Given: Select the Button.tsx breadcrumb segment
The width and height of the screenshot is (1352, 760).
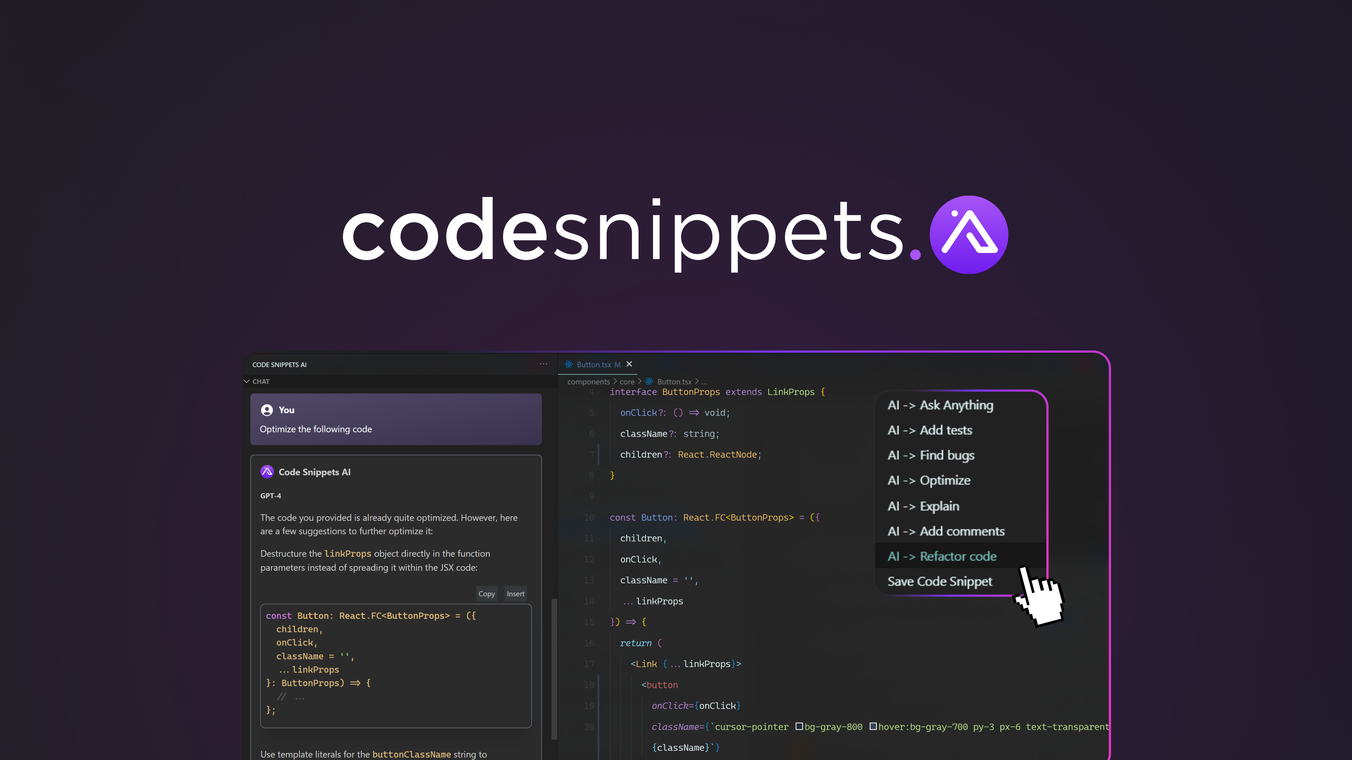Looking at the screenshot, I should [x=673, y=382].
